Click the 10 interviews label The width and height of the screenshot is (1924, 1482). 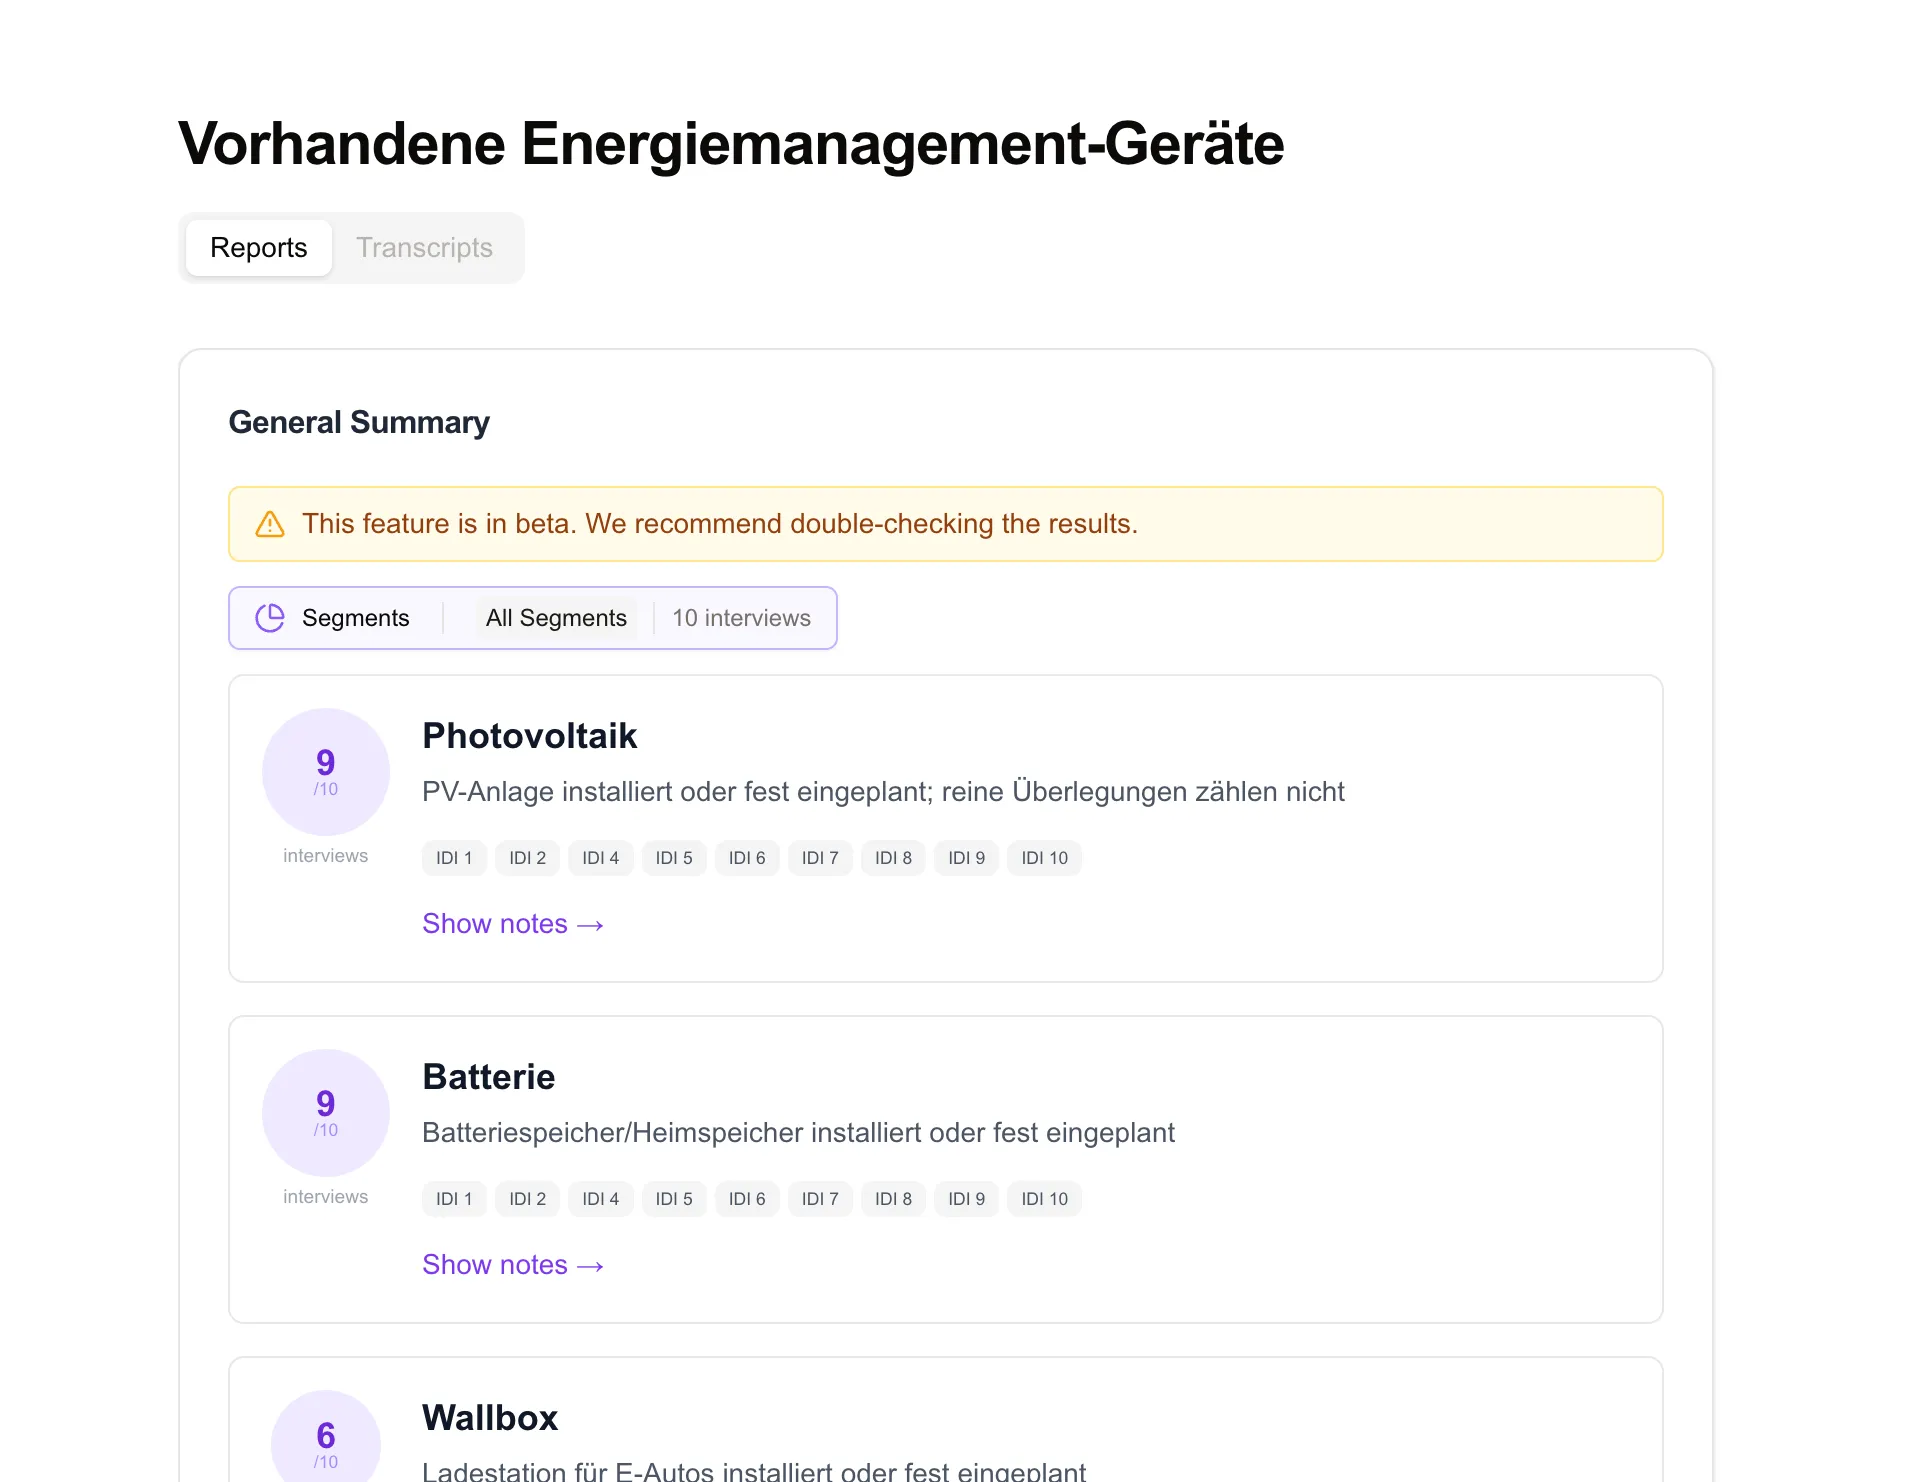[x=741, y=618]
